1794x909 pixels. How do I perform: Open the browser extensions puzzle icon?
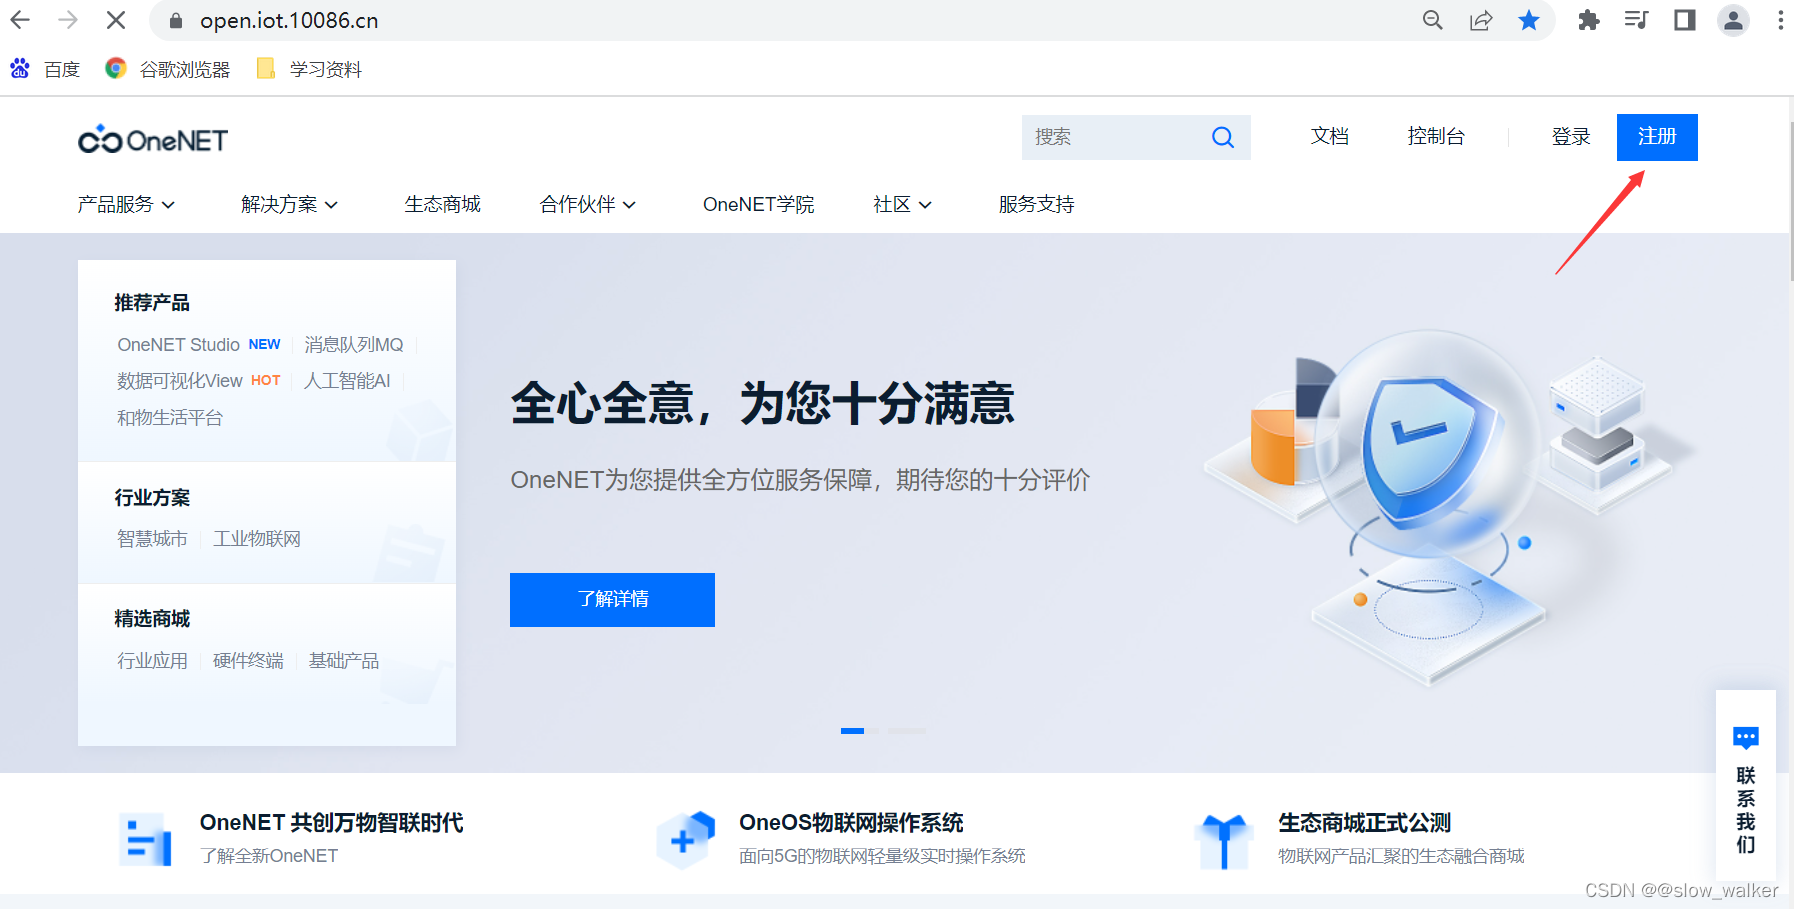tap(1588, 20)
